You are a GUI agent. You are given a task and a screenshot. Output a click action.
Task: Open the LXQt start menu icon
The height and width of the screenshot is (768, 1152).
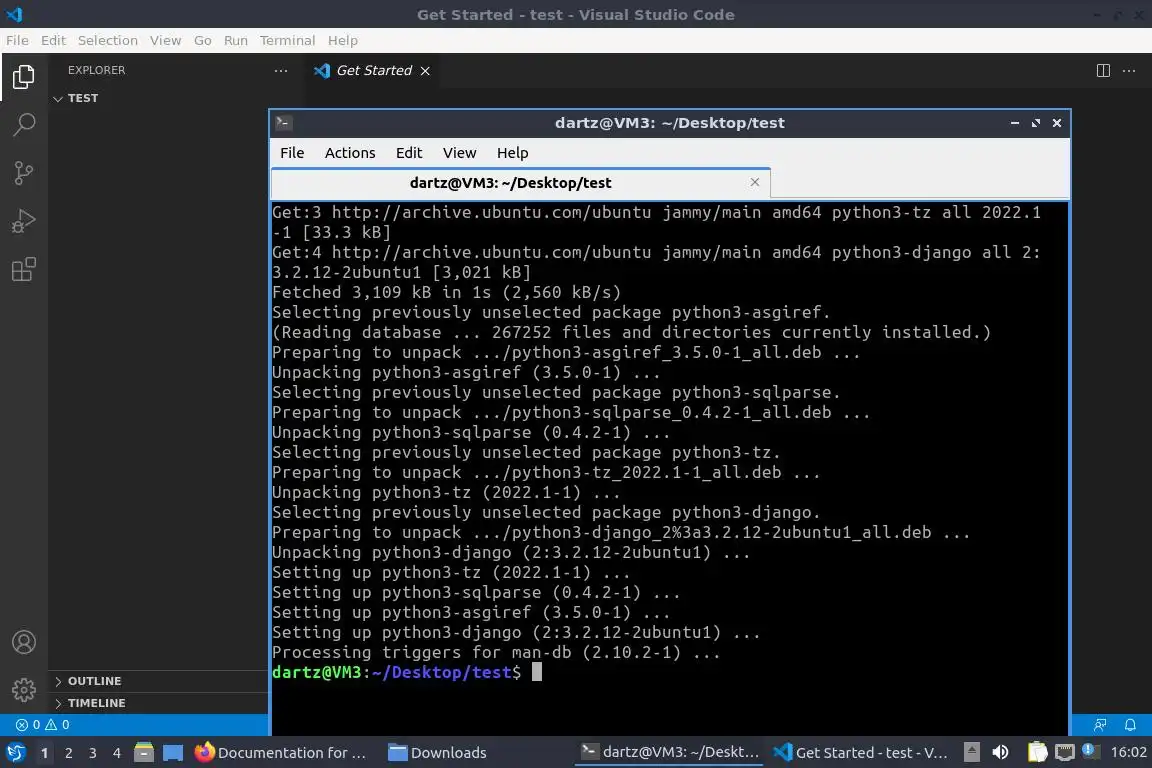pos(15,753)
